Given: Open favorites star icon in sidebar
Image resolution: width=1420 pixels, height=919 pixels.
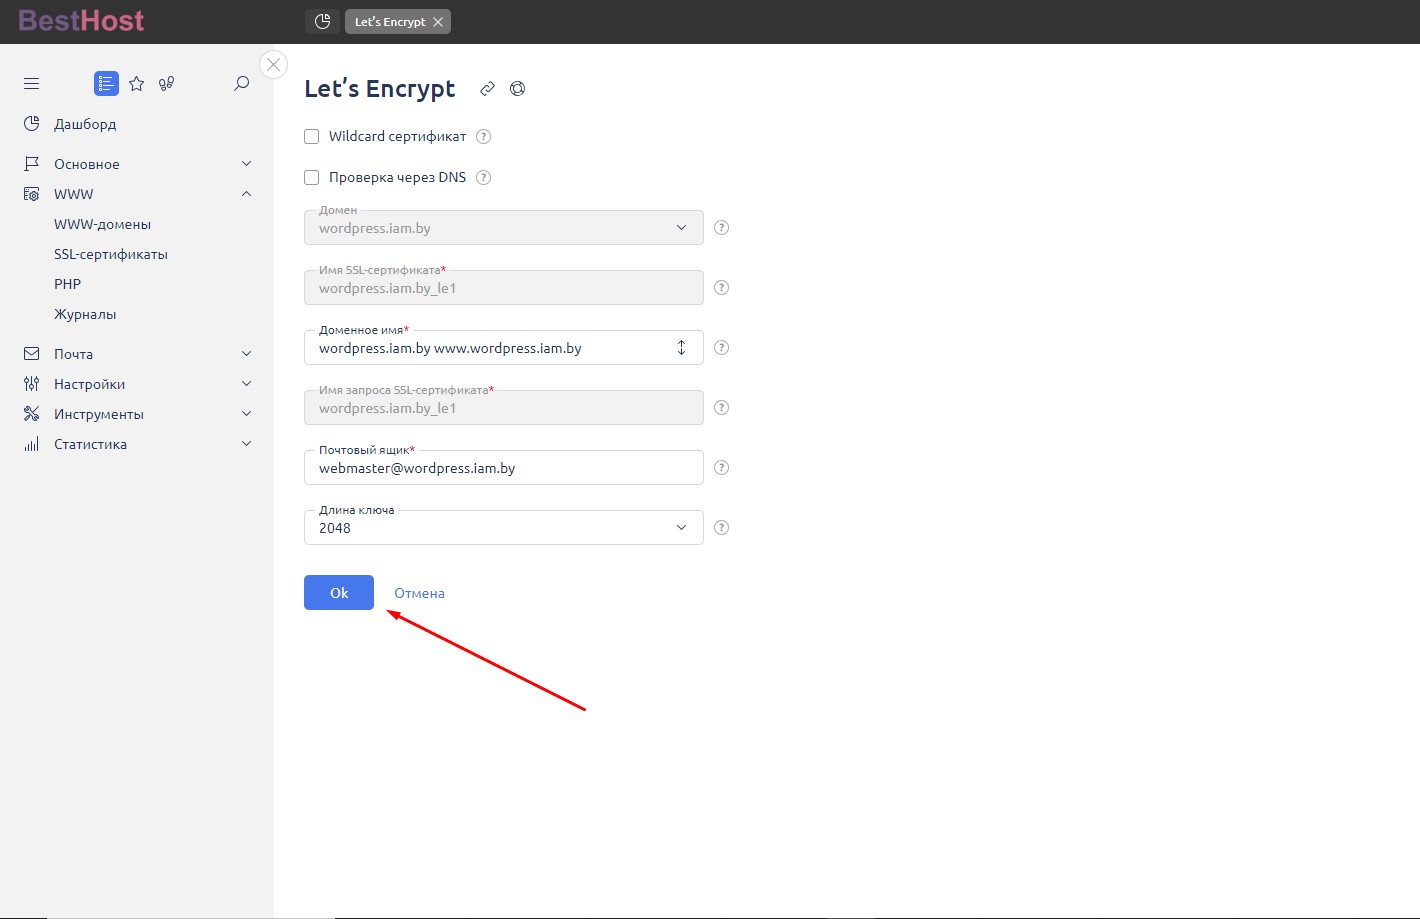Looking at the screenshot, I should pos(137,84).
